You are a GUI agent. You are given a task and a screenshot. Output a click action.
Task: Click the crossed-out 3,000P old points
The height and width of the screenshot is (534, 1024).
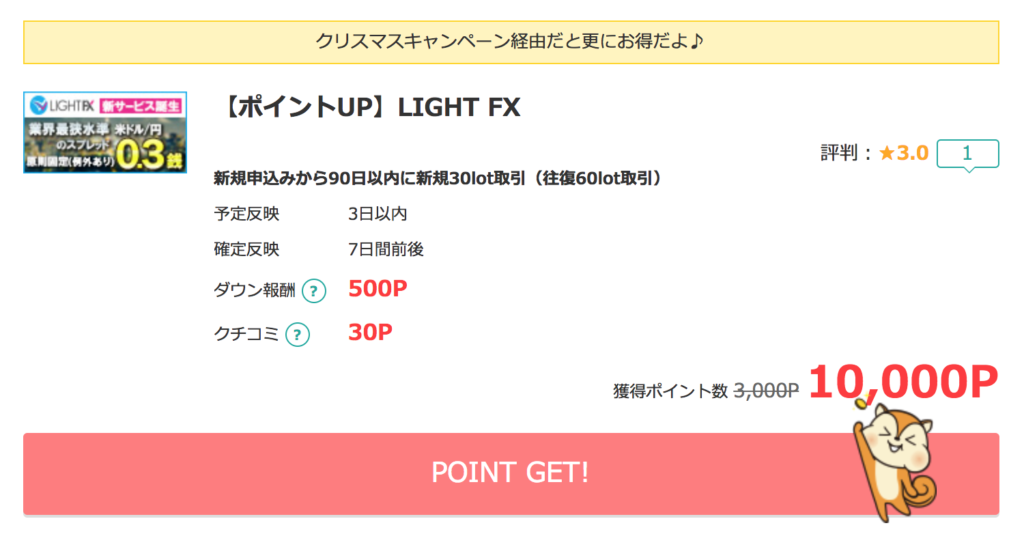[766, 390]
